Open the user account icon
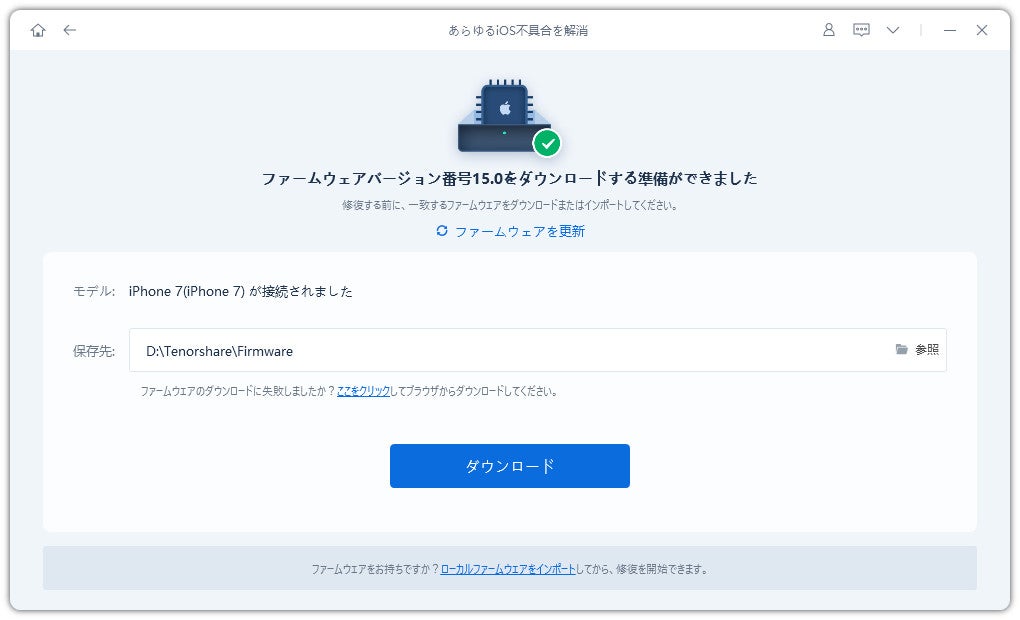The height and width of the screenshot is (620, 1020). (x=829, y=30)
